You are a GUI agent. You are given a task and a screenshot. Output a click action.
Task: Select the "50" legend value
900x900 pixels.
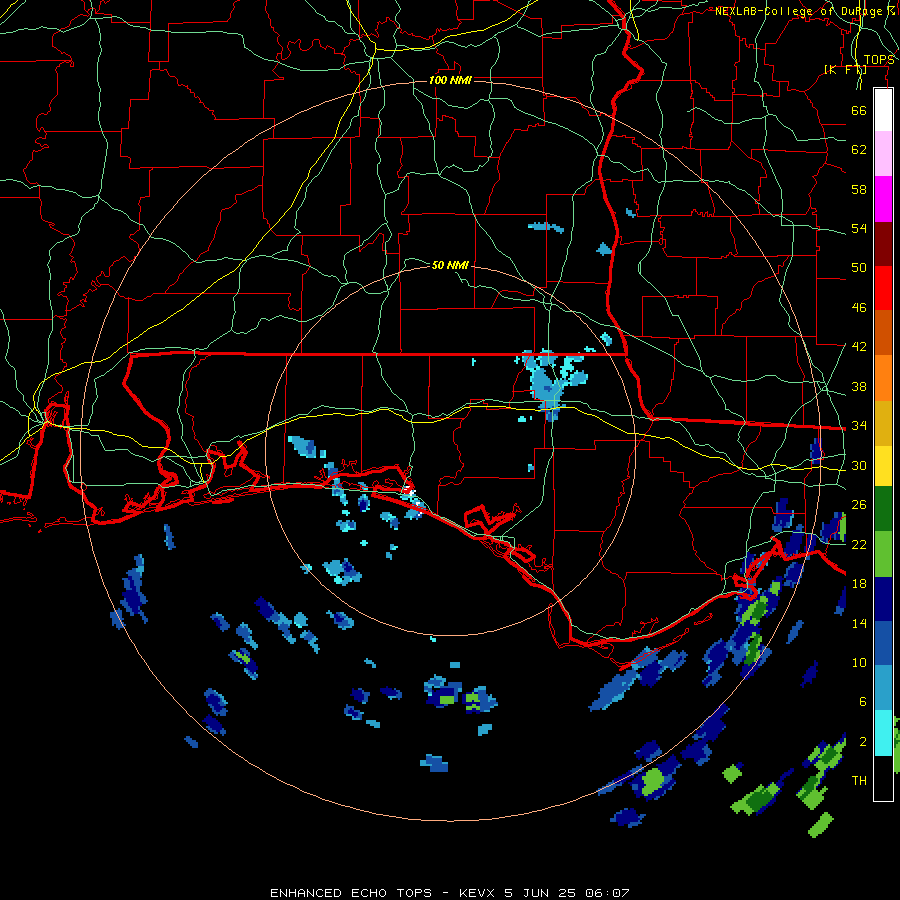tap(859, 268)
